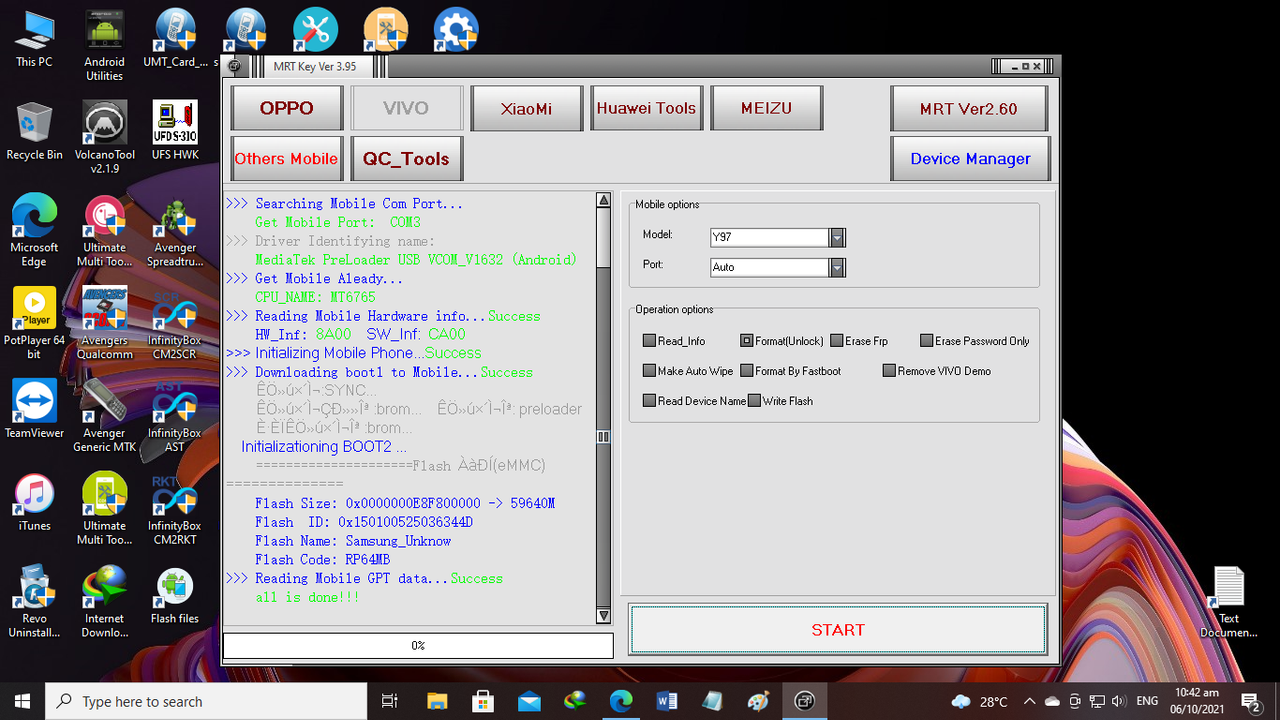Toggle the Erase Frp checkbox
Viewport: 1280px width, 720px height.
click(x=837, y=341)
